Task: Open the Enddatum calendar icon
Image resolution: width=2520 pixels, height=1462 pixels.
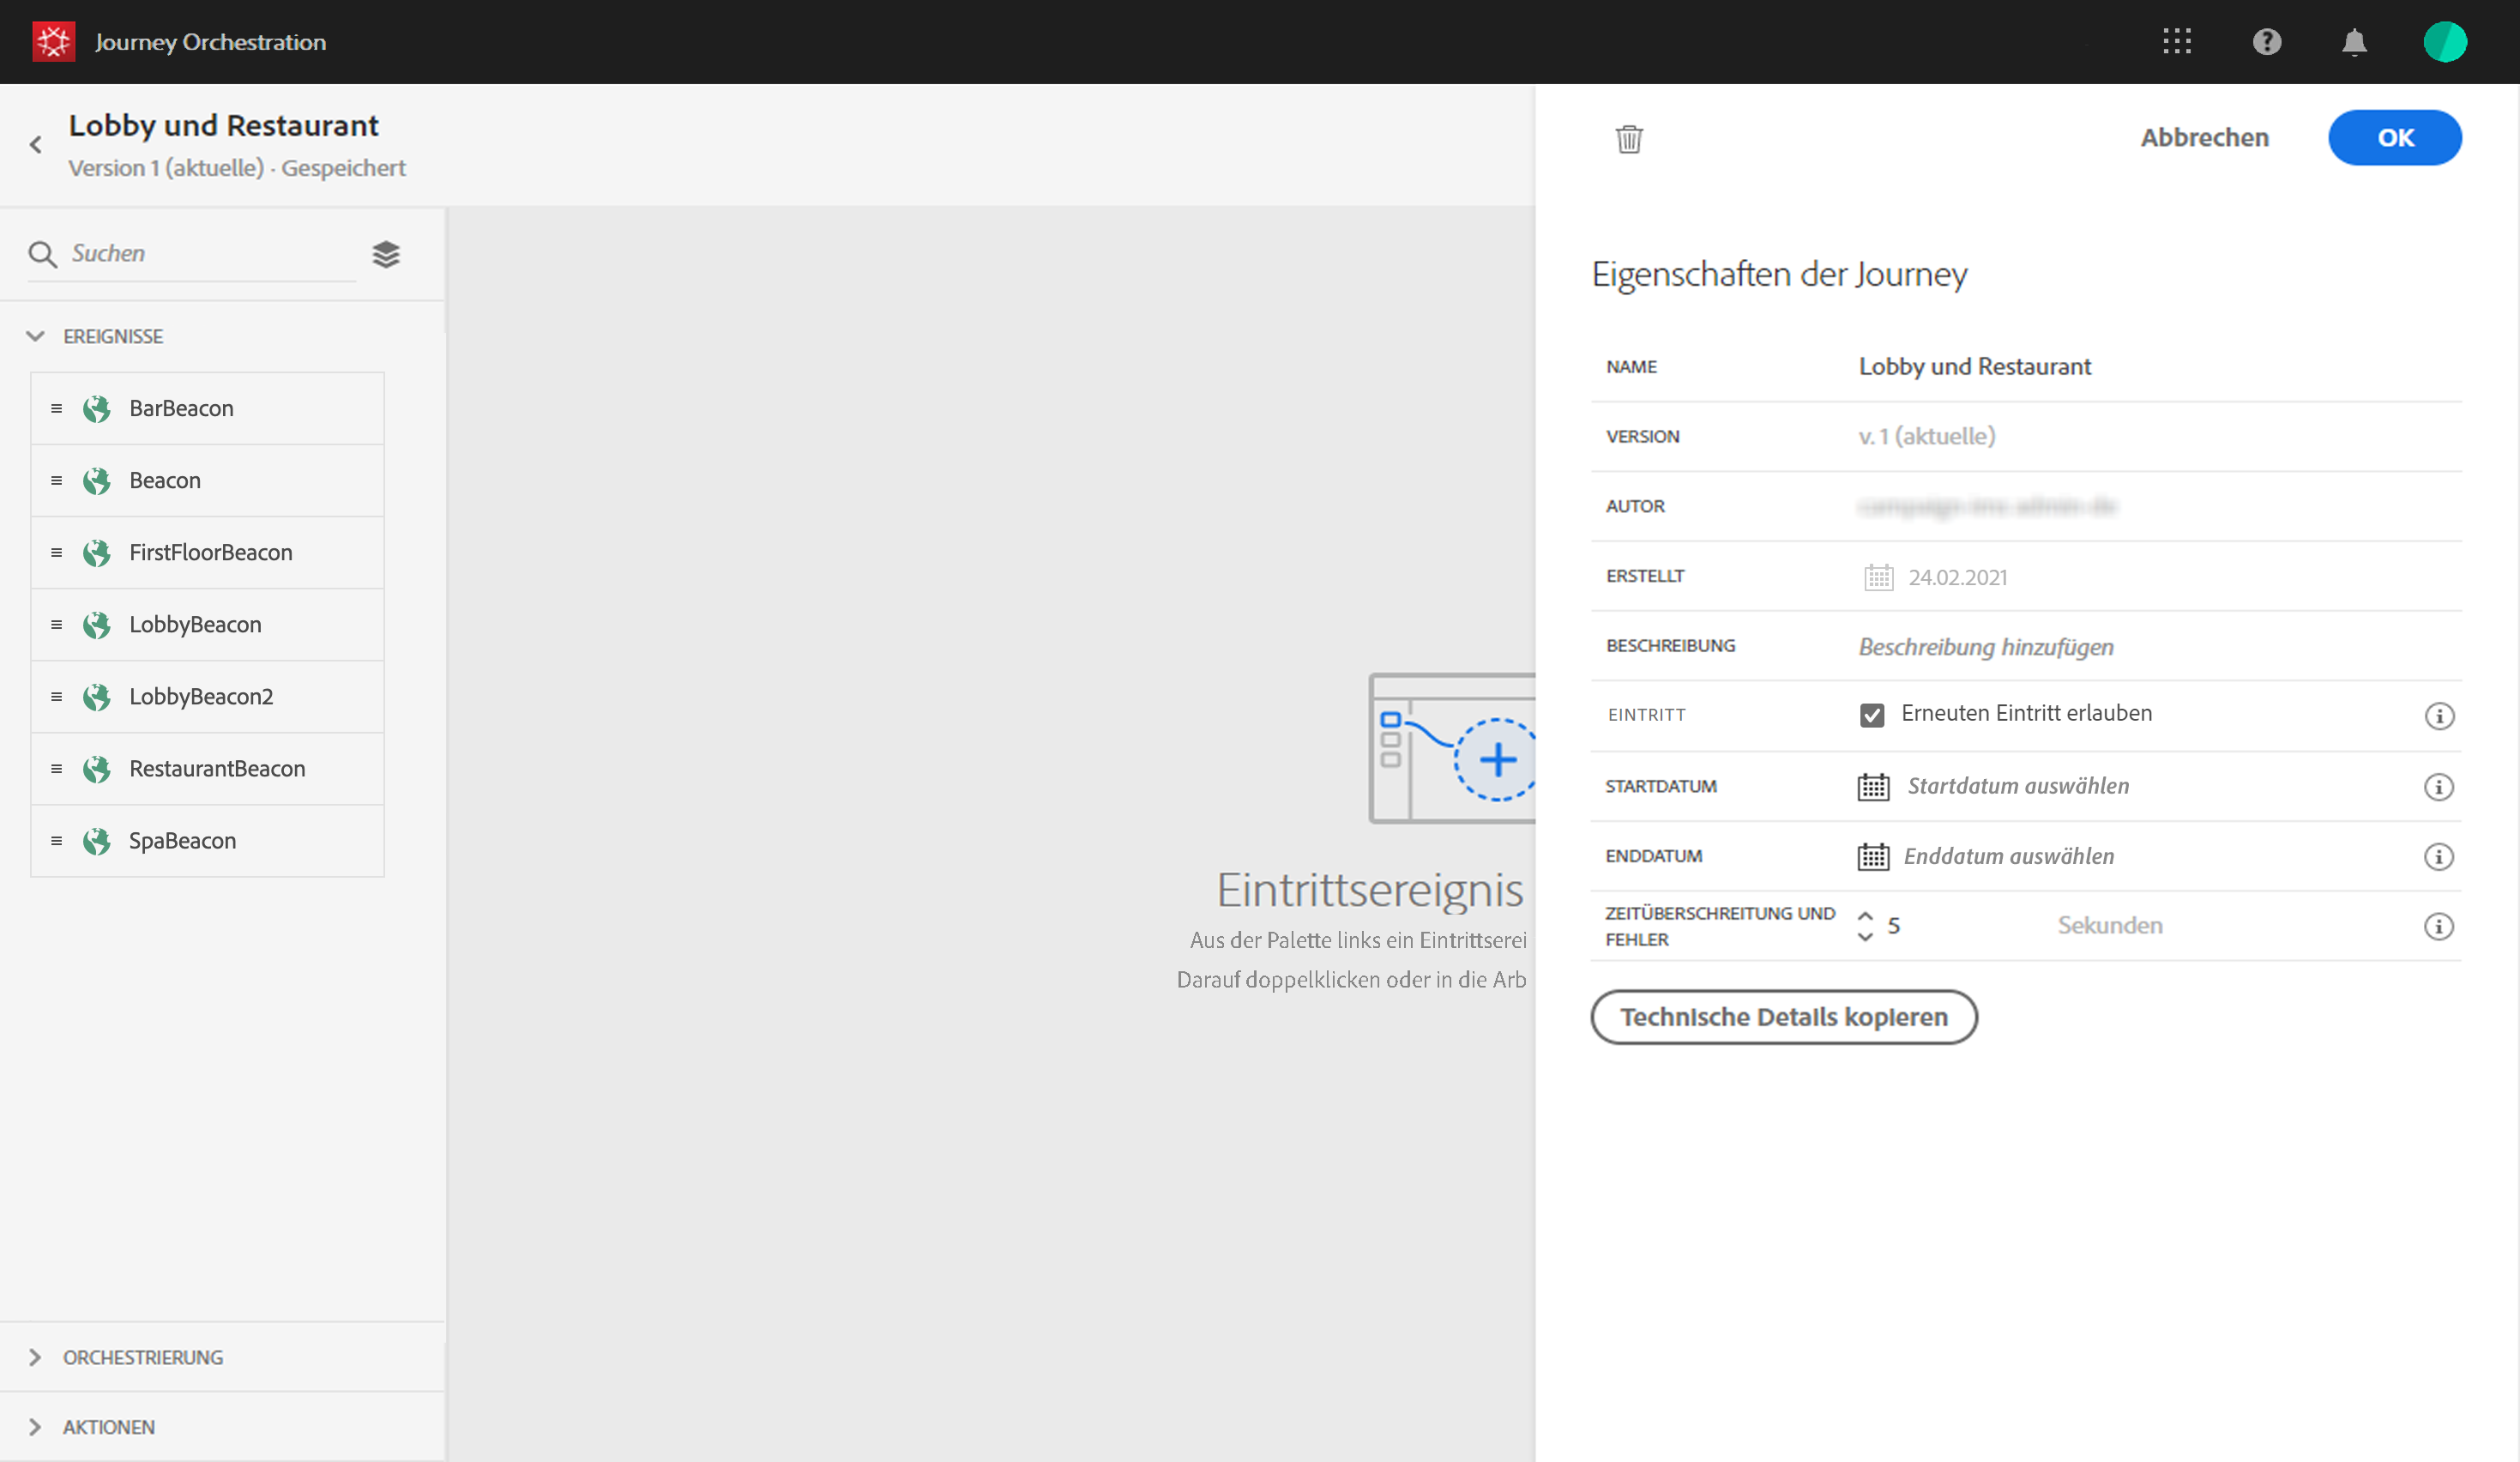Action: click(x=1873, y=857)
